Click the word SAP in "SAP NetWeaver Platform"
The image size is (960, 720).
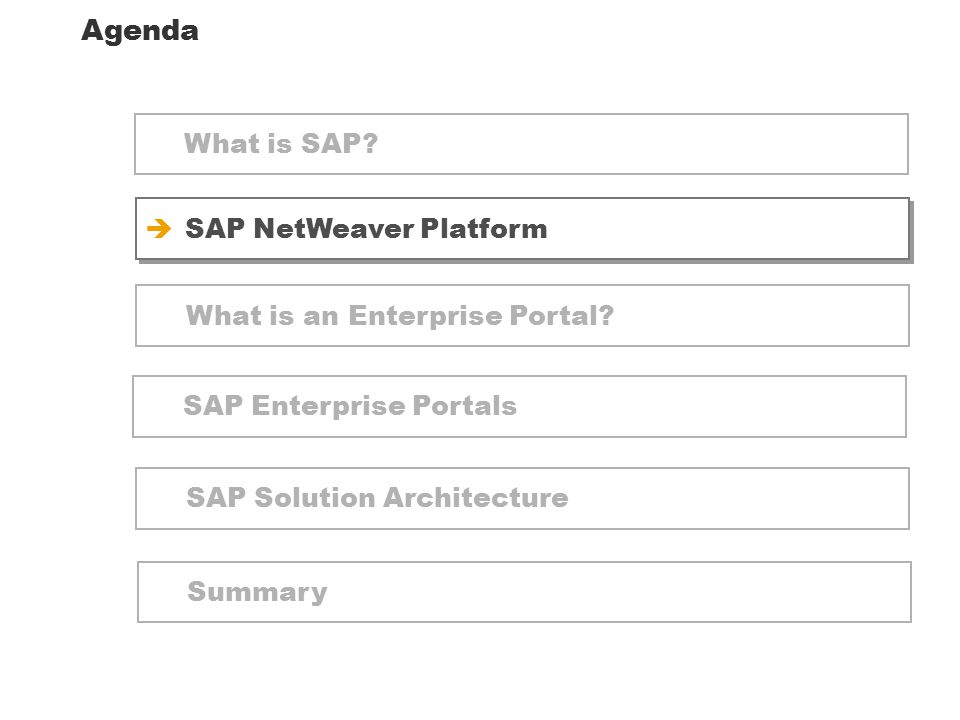215,228
